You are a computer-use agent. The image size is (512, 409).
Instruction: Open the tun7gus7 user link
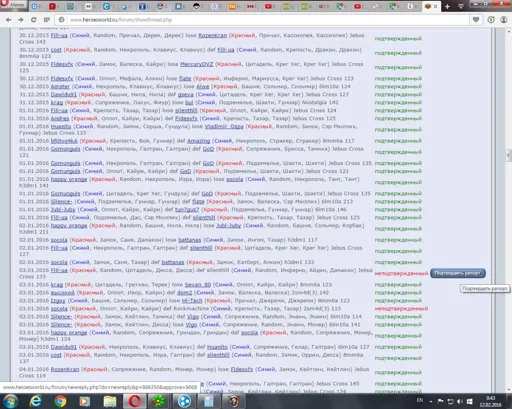[187, 209]
